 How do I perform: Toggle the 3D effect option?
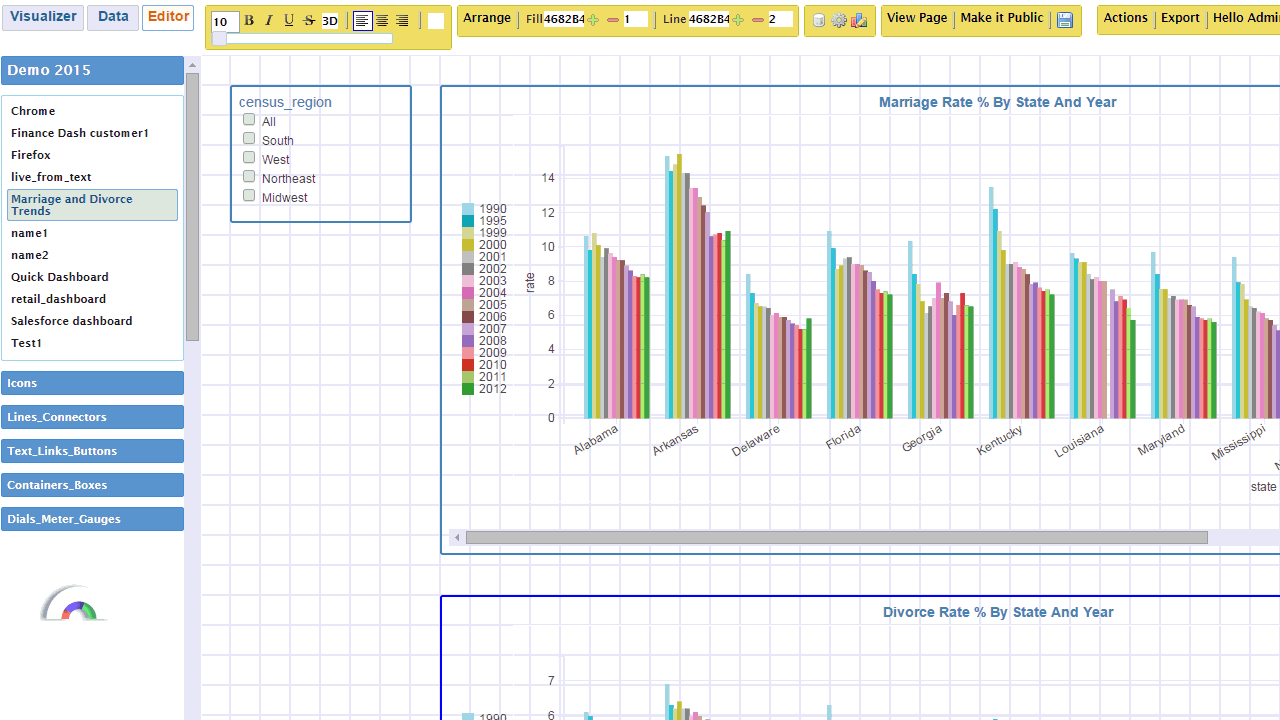point(330,20)
